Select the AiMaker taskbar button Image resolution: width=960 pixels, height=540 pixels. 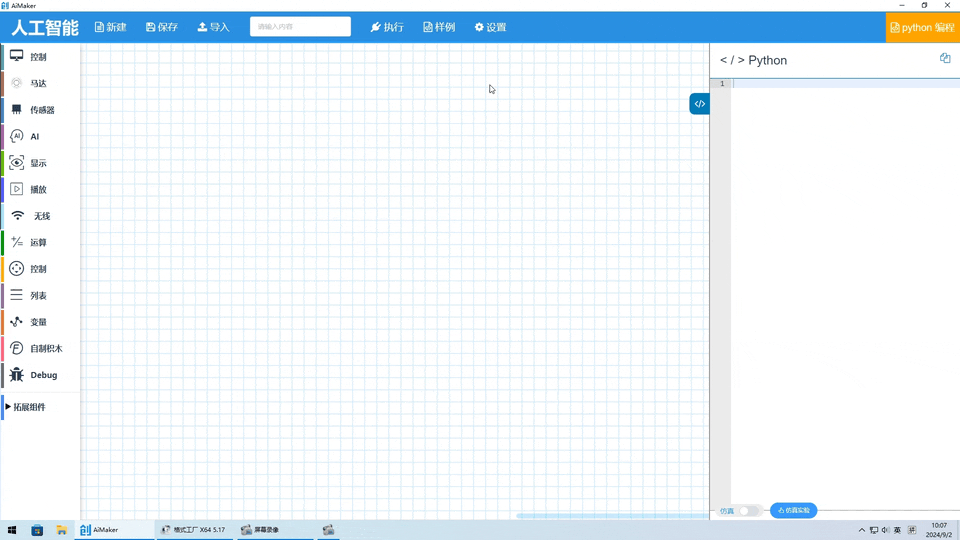click(x=114, y=530)
